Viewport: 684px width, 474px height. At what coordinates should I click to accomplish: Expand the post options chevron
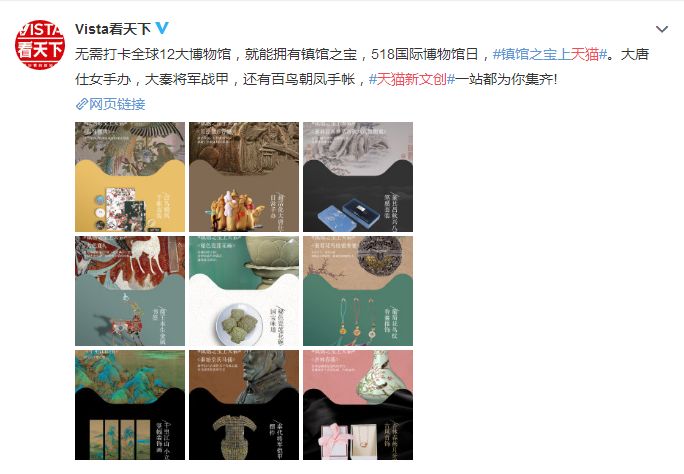click(662, 29)
